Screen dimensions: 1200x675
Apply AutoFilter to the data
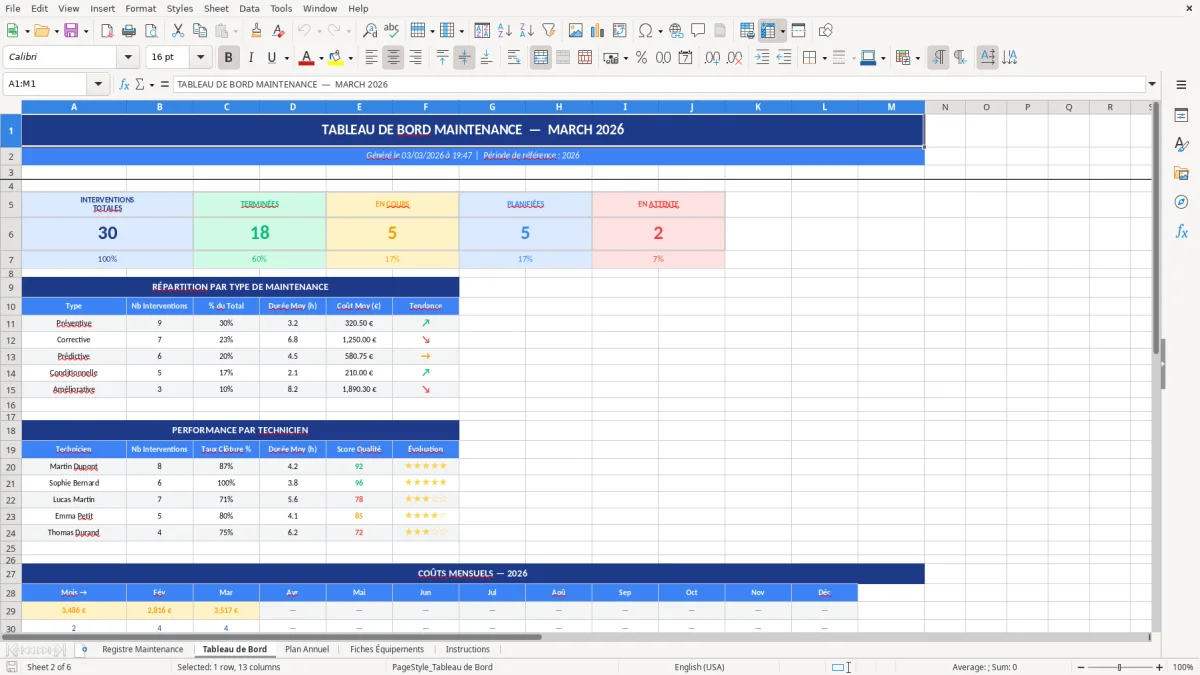(547, 30)
